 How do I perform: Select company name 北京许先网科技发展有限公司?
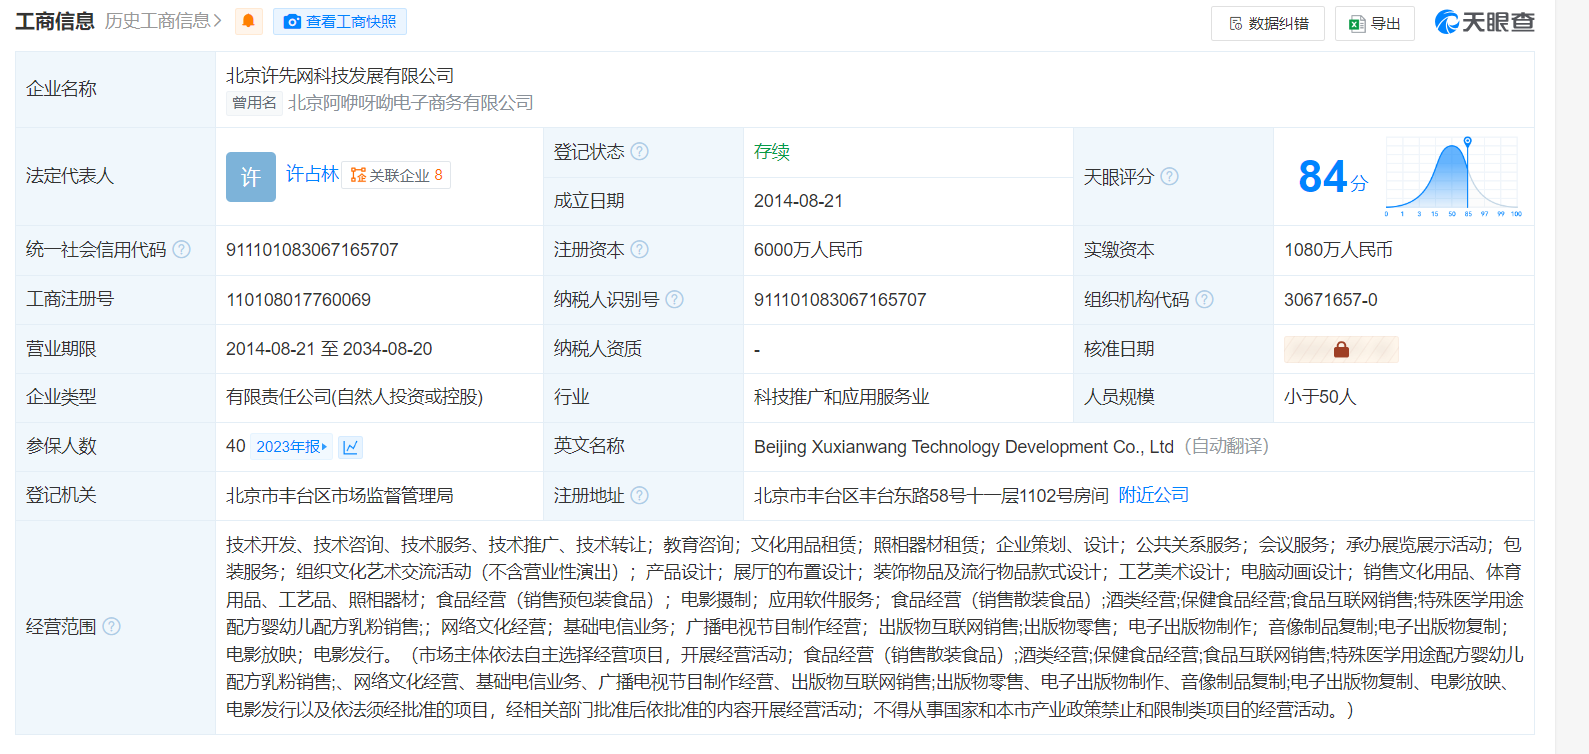[340, 76]
